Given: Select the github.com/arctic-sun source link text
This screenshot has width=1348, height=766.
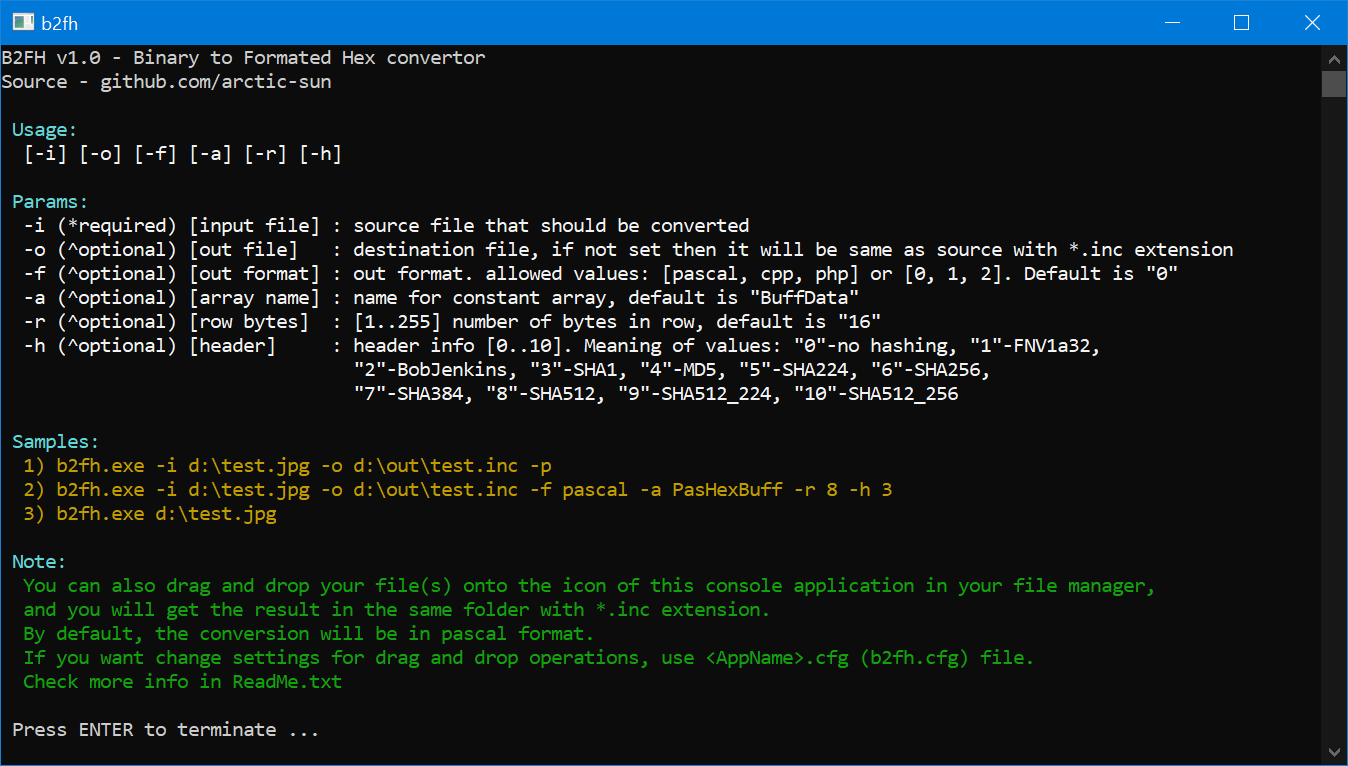Looking at the screenshot, I should pos(214,81).
